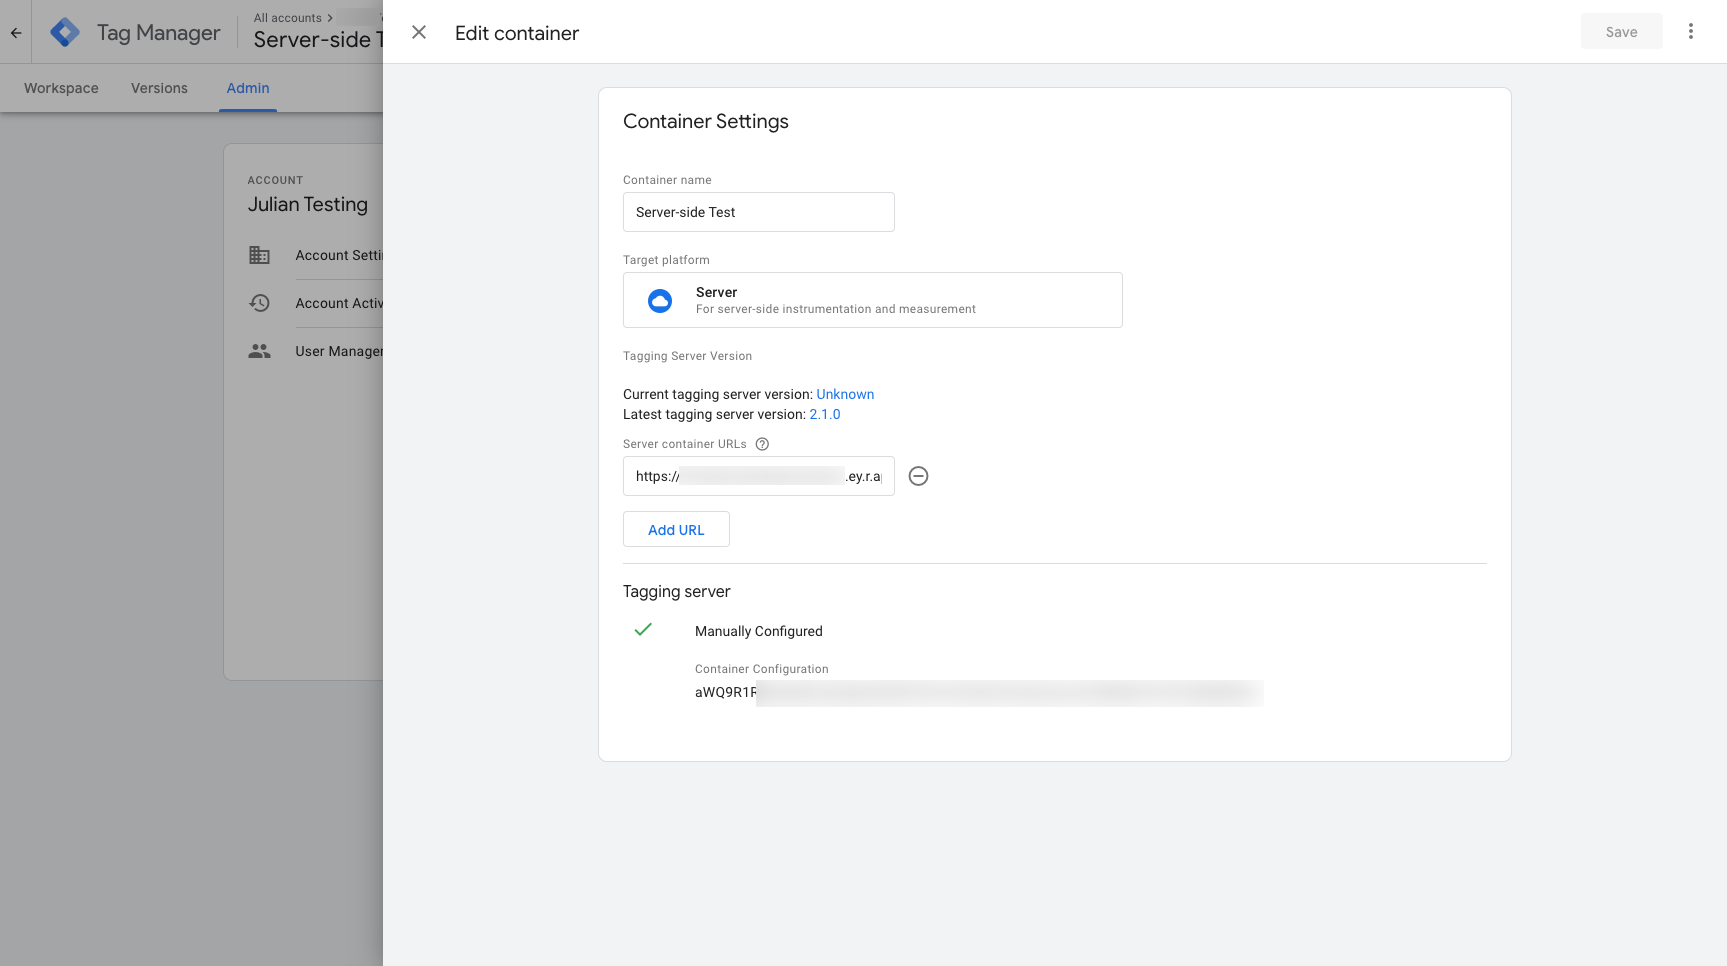Open User Management via the people icon
1727x966 pixels.
pyautogui.click(x=259, y=351)
